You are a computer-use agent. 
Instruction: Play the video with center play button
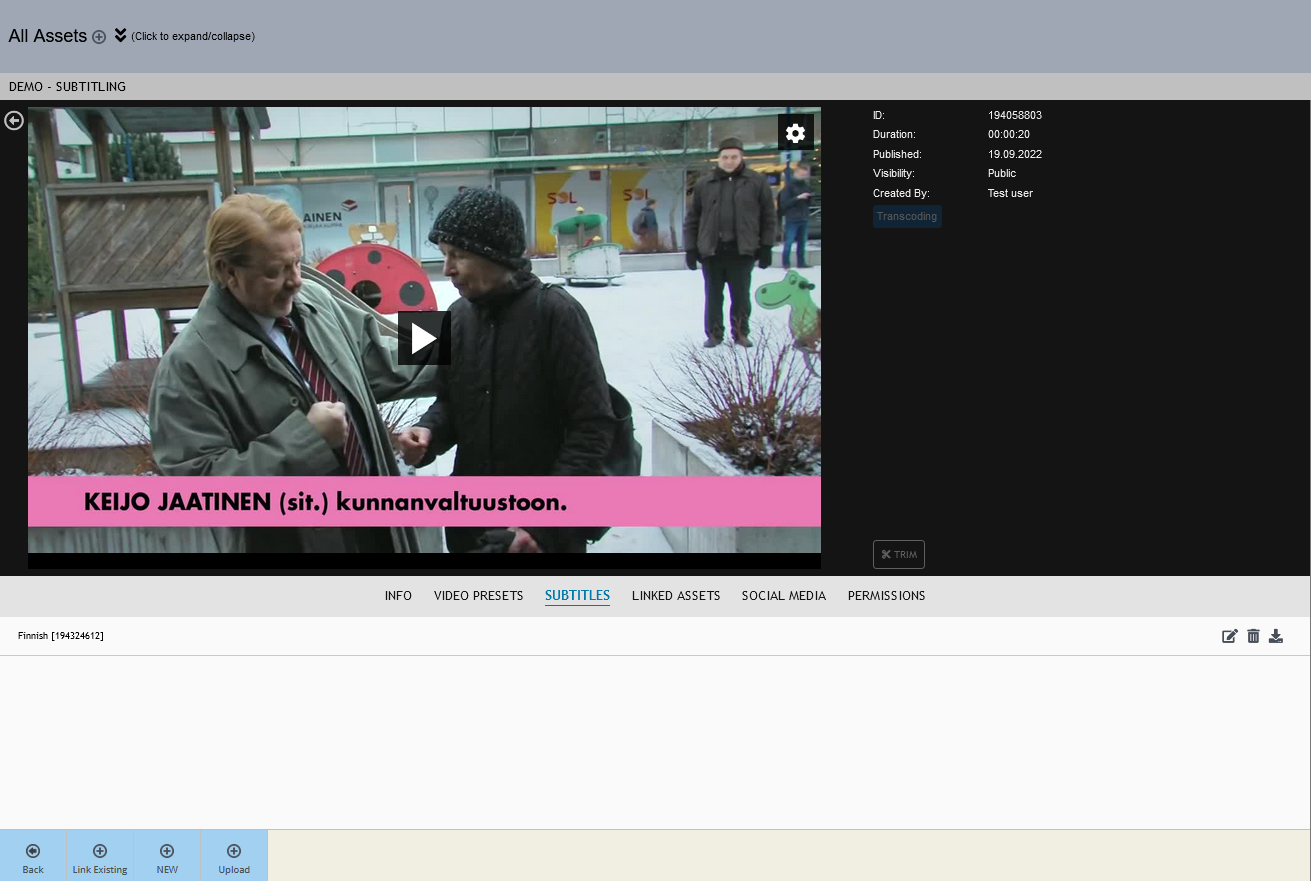coord(424,339)
